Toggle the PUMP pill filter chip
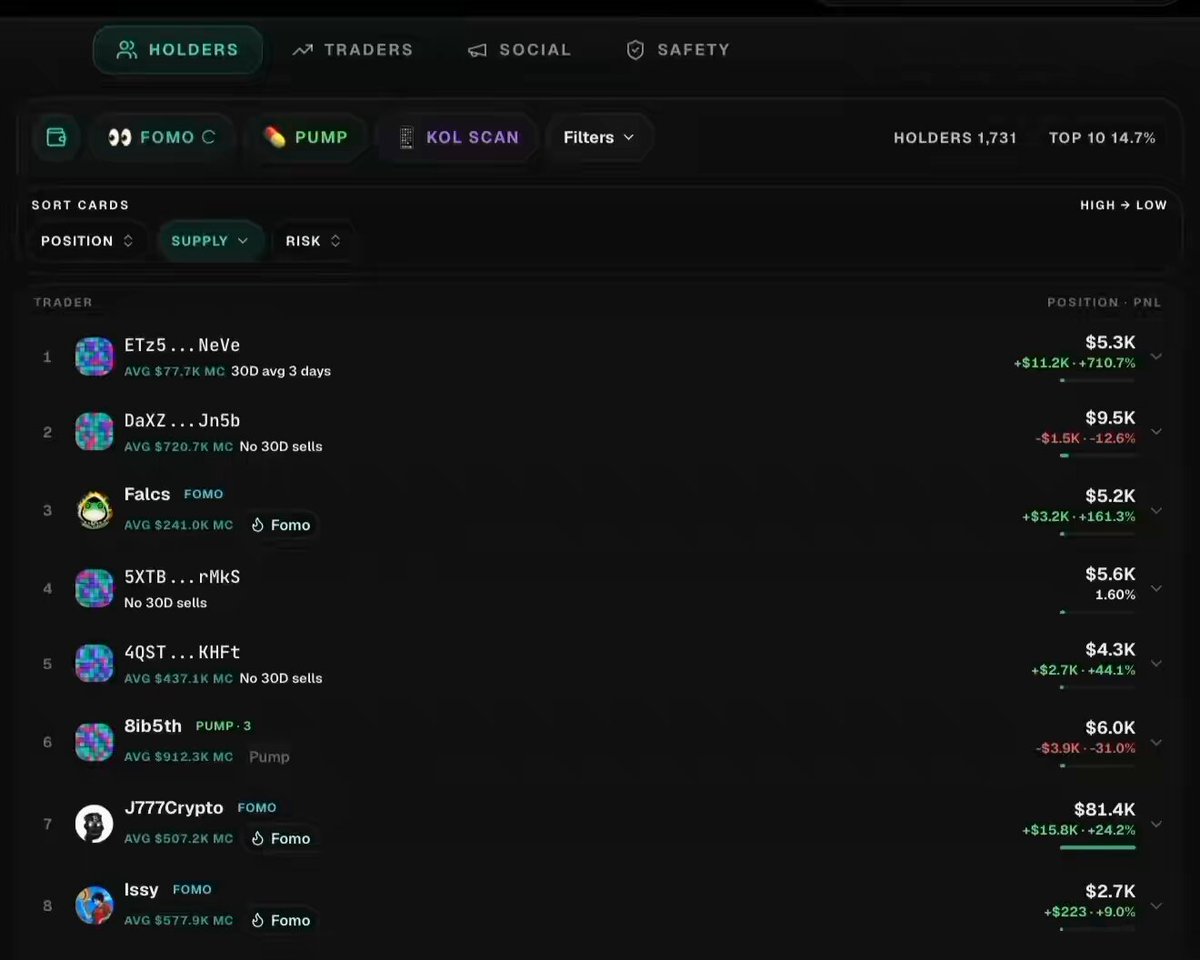This screenshot has width=1200, height=960. (306, 137)
